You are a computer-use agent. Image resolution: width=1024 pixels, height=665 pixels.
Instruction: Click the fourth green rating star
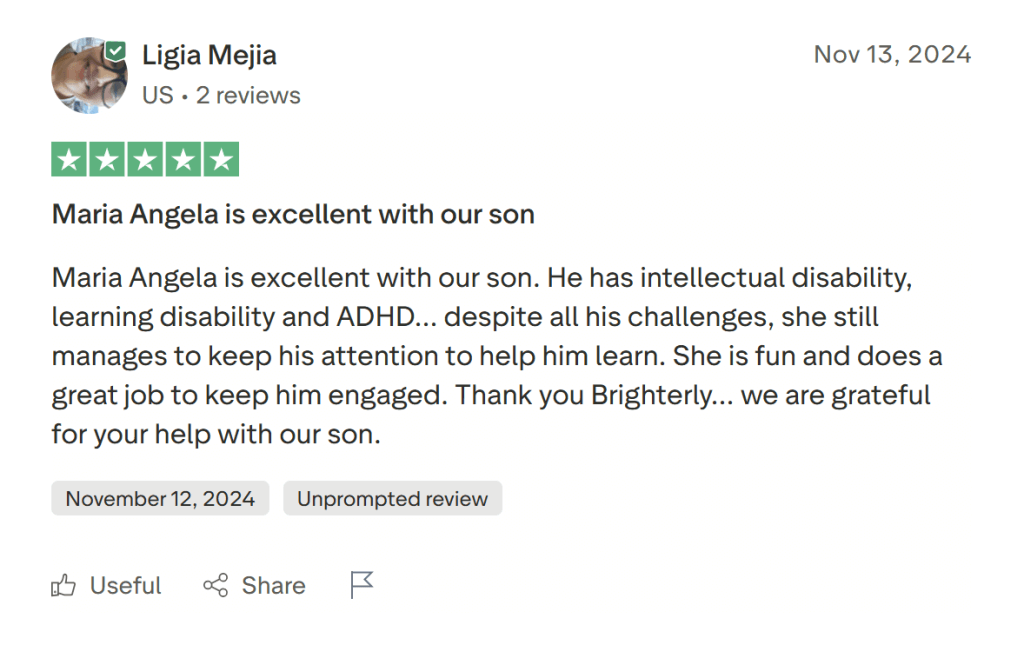pyautogui.click(x=183, y=159)
